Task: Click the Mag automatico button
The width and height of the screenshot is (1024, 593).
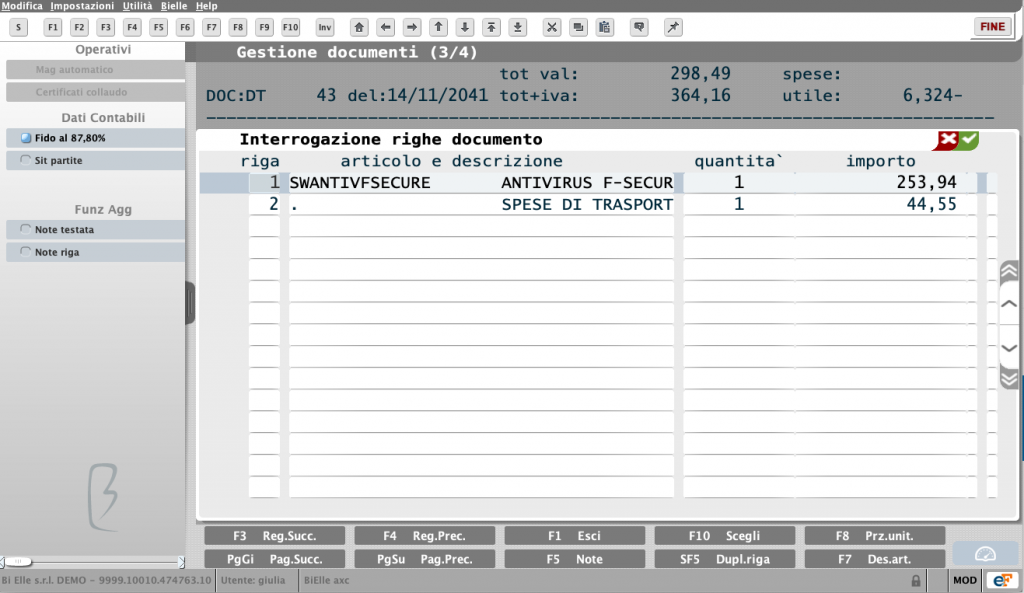Action: click(x=95, y=69)
